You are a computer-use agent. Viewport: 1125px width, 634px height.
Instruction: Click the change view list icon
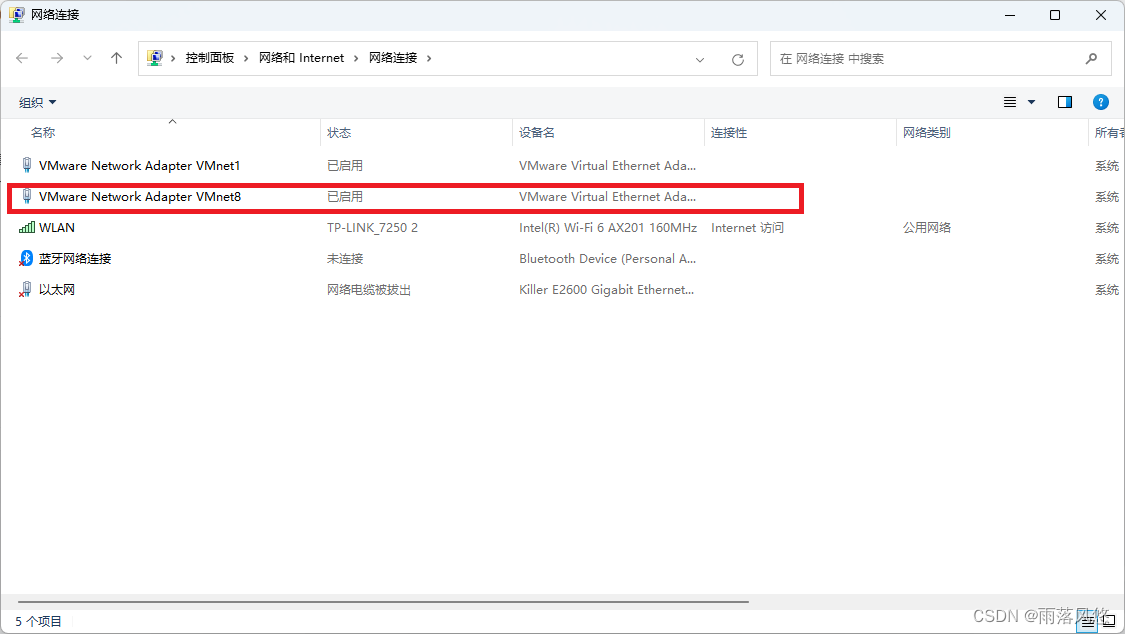coord(1009,102)
